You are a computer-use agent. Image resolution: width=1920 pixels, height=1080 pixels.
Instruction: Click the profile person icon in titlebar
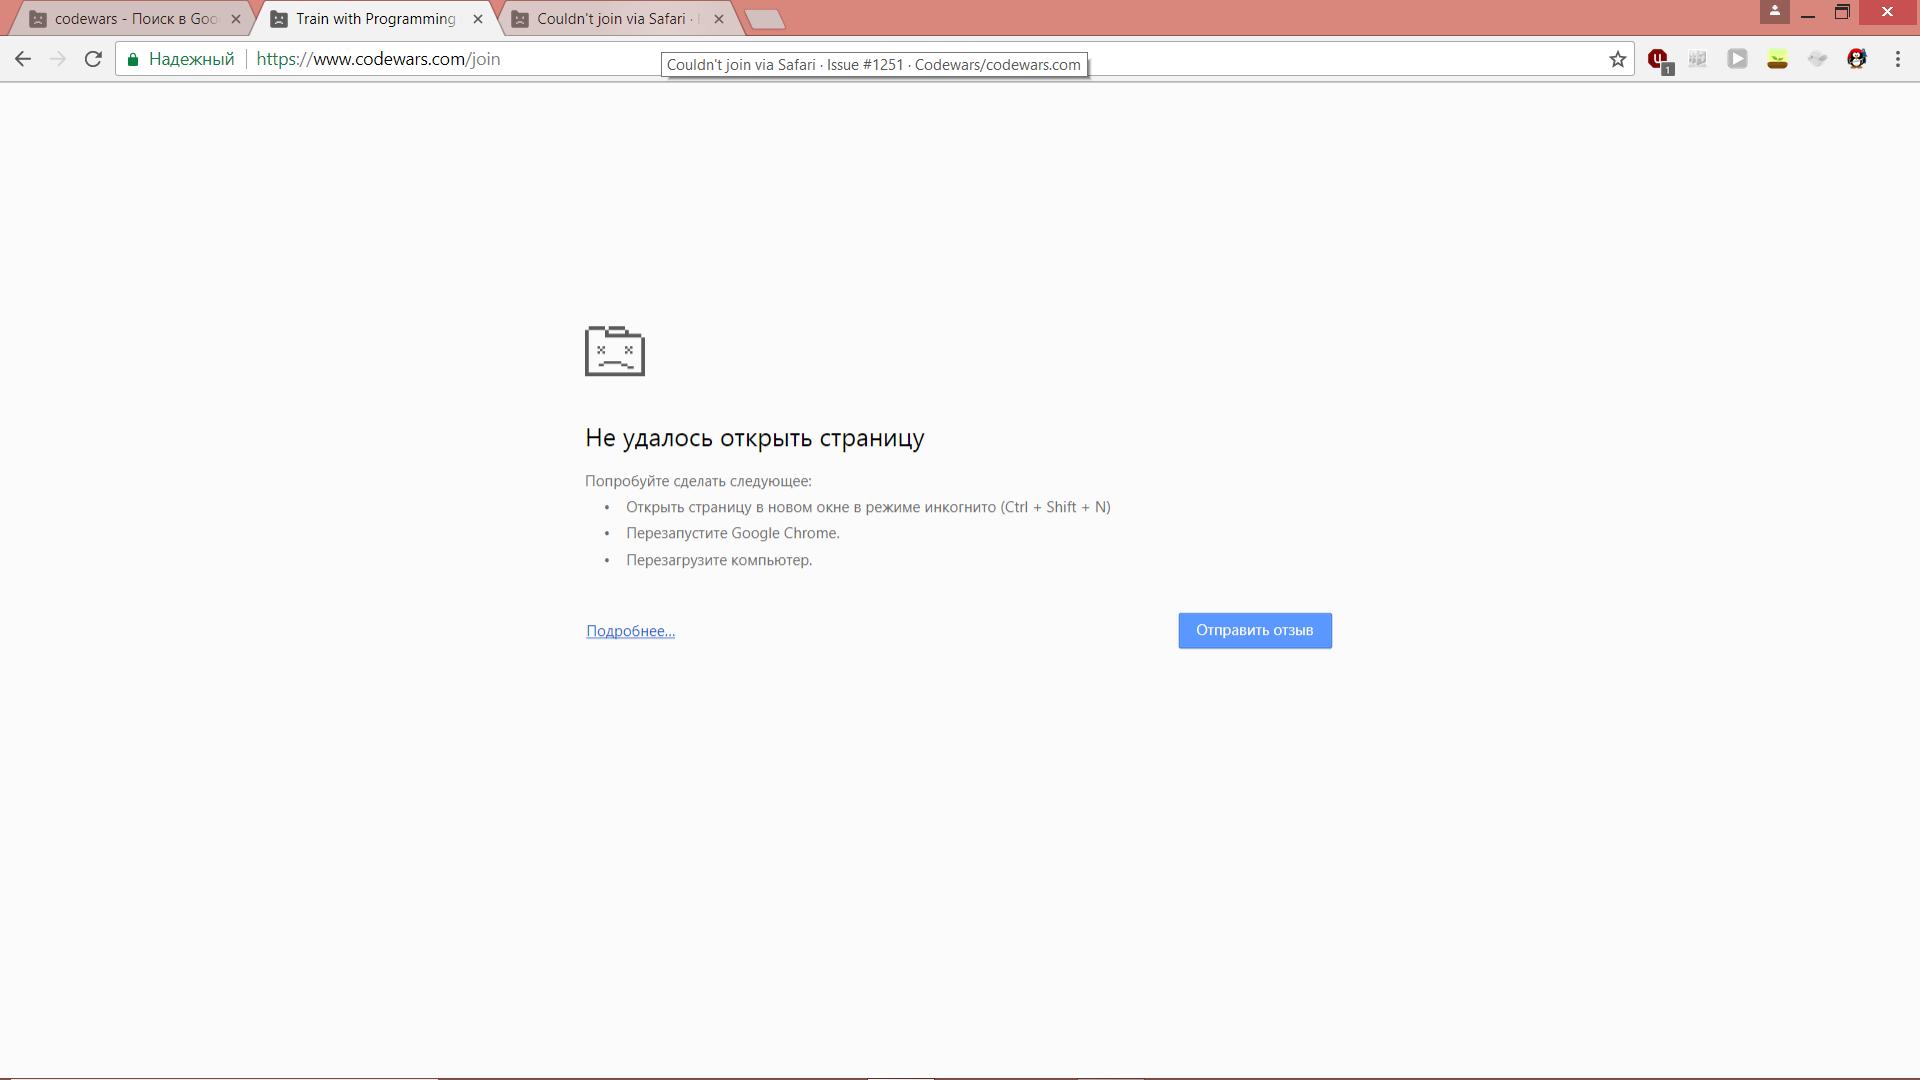[1775, 12]
